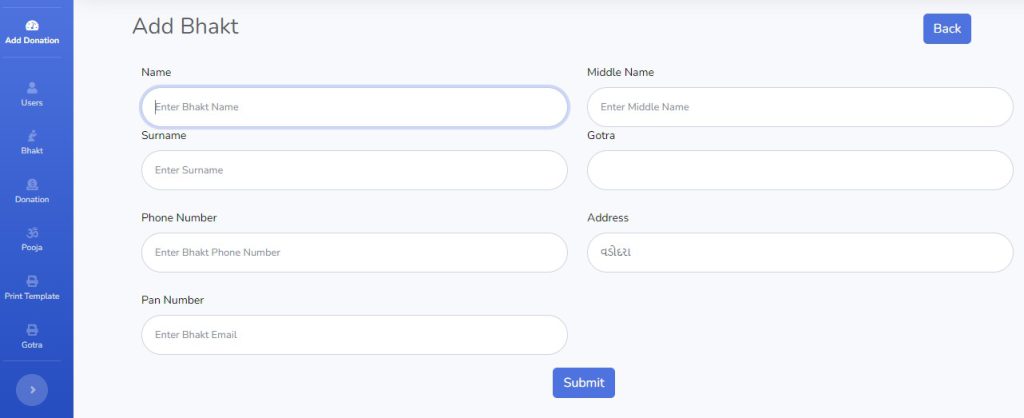The height and width of the screenshot is (418, 1024).
Task: Submit the Add Bhakt form
Action: coord(584,383)
